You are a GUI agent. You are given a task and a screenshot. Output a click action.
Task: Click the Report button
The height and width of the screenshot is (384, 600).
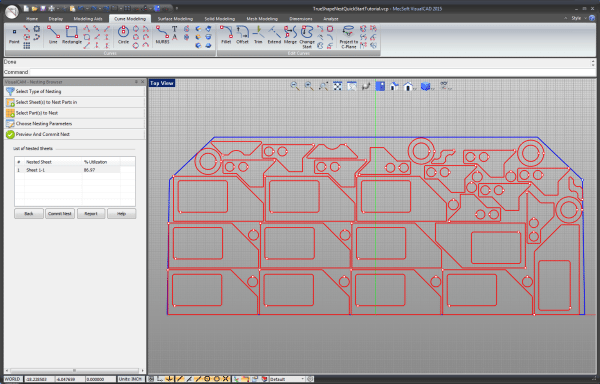[91, 213]
